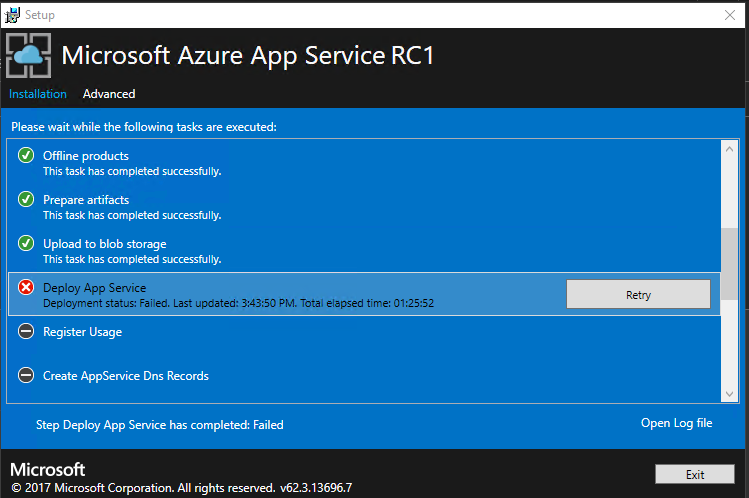
Task: Click the green check icon beside Offline products
Action: pos(26,156)
